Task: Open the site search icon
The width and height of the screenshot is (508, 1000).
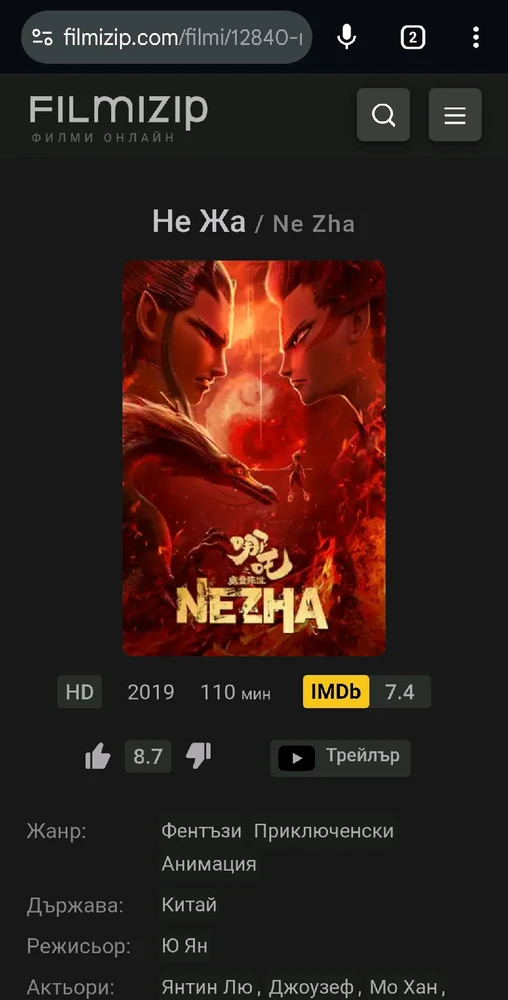Action: pos(383,115)
